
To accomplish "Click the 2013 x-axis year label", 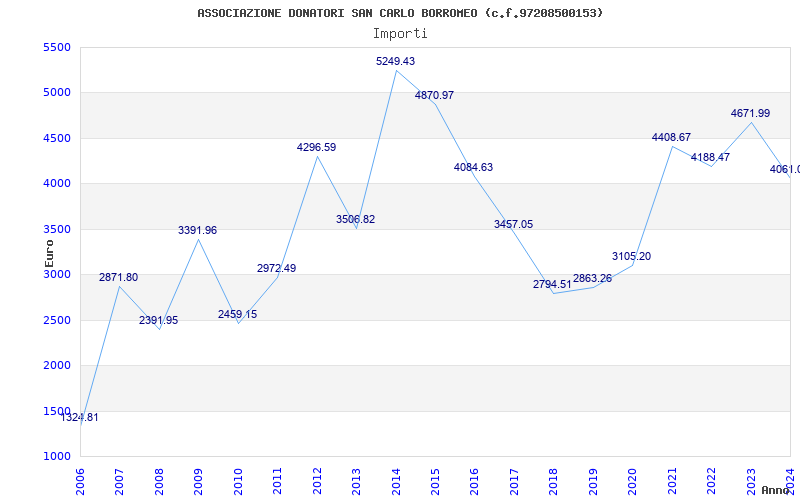I will tap(357, 482).
